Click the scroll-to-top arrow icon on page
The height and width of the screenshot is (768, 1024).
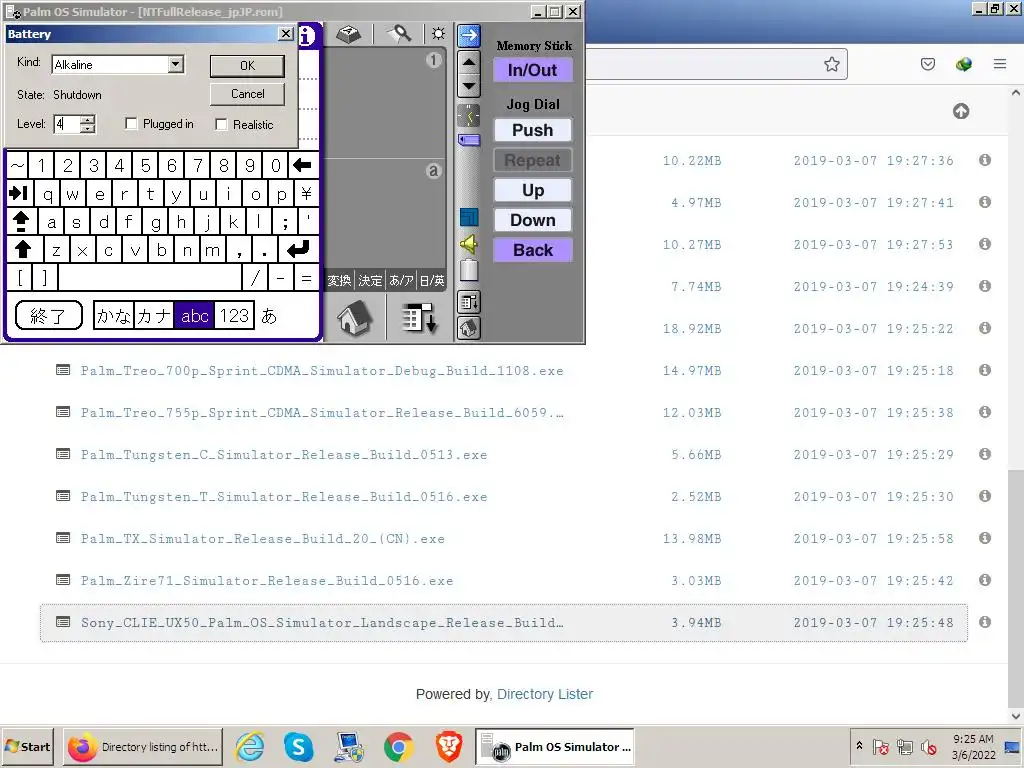click(961, 111)
